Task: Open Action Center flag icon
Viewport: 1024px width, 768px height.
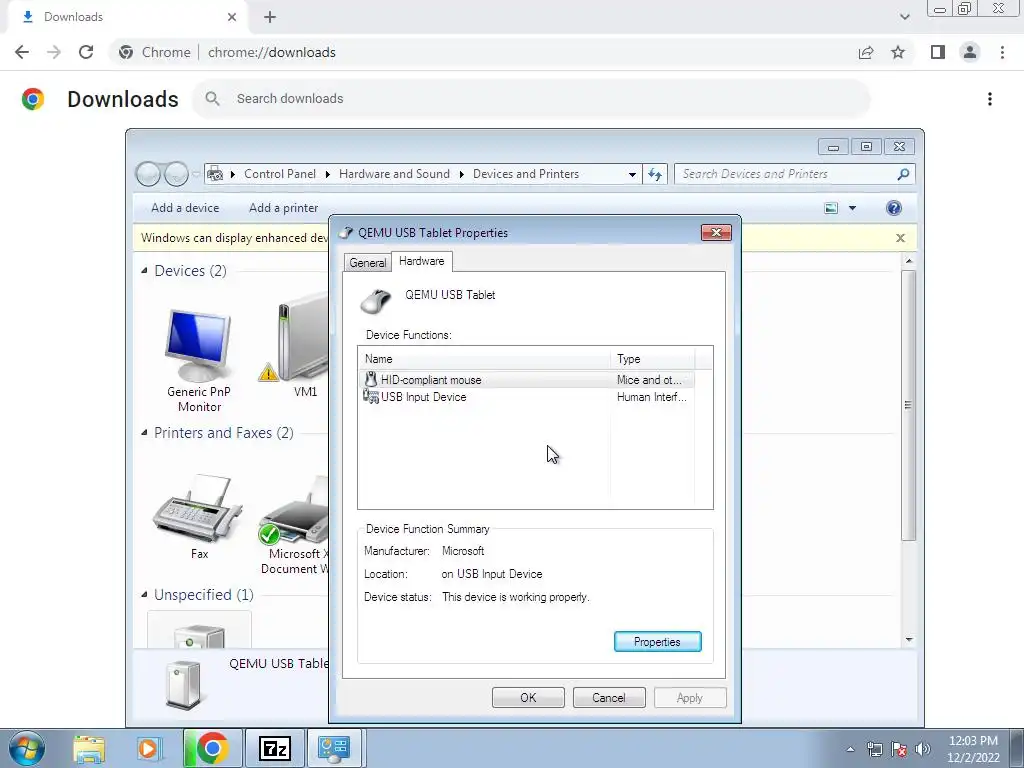Action: click(x=899, y=749)
